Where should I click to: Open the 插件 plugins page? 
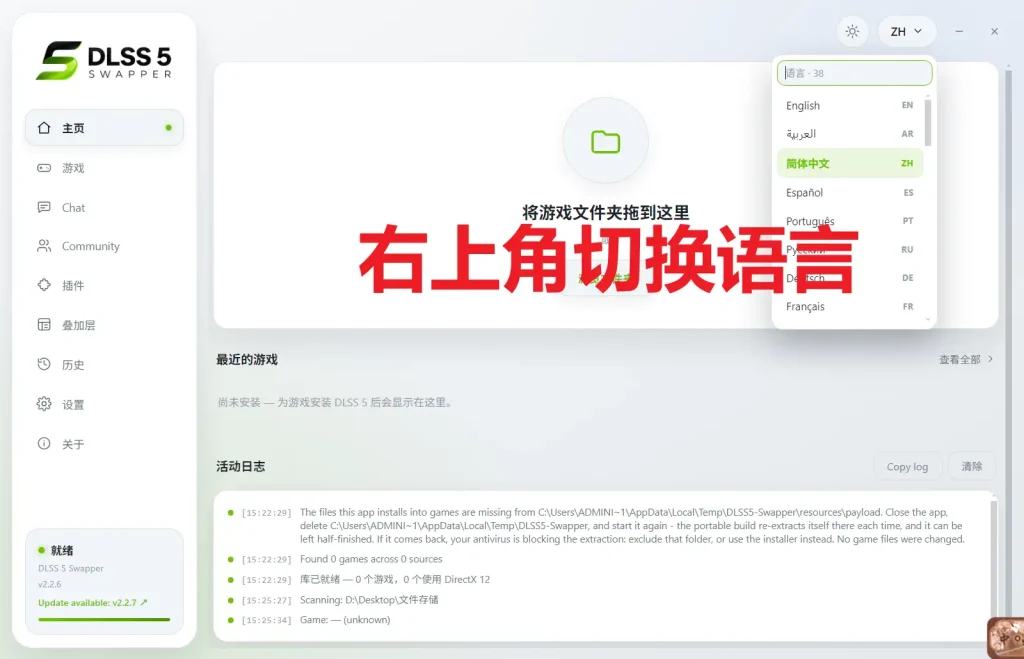[x=104, y=285]
